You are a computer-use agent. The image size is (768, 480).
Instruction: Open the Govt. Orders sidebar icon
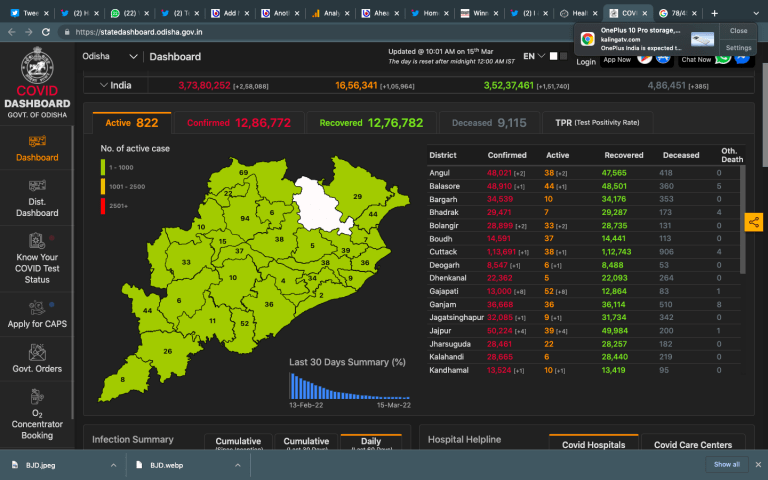click(x=37, y=352)
